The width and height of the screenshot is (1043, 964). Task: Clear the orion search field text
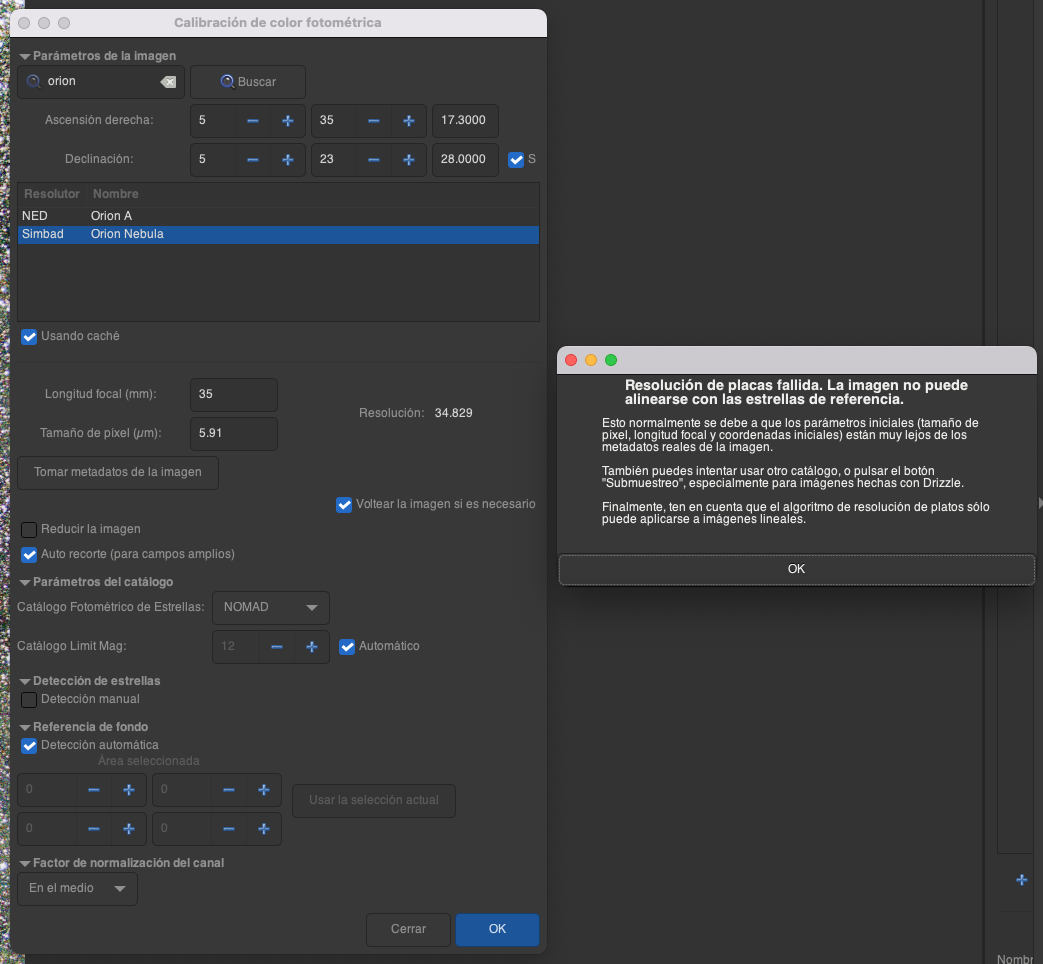[168, 82]
